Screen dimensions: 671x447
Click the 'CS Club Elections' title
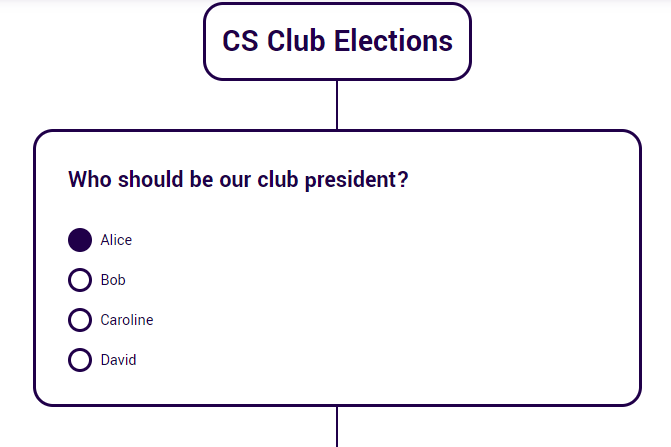[x=337, y=42]
